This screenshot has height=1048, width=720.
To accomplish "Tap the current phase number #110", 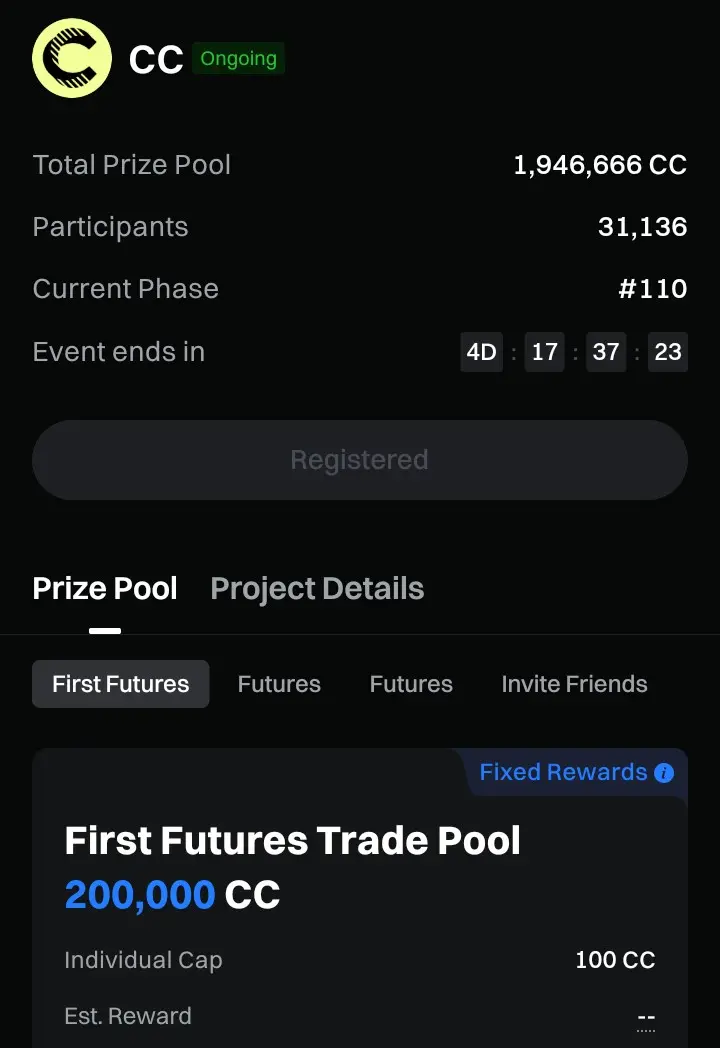I will pyautogui.click(x=652, y=289).
